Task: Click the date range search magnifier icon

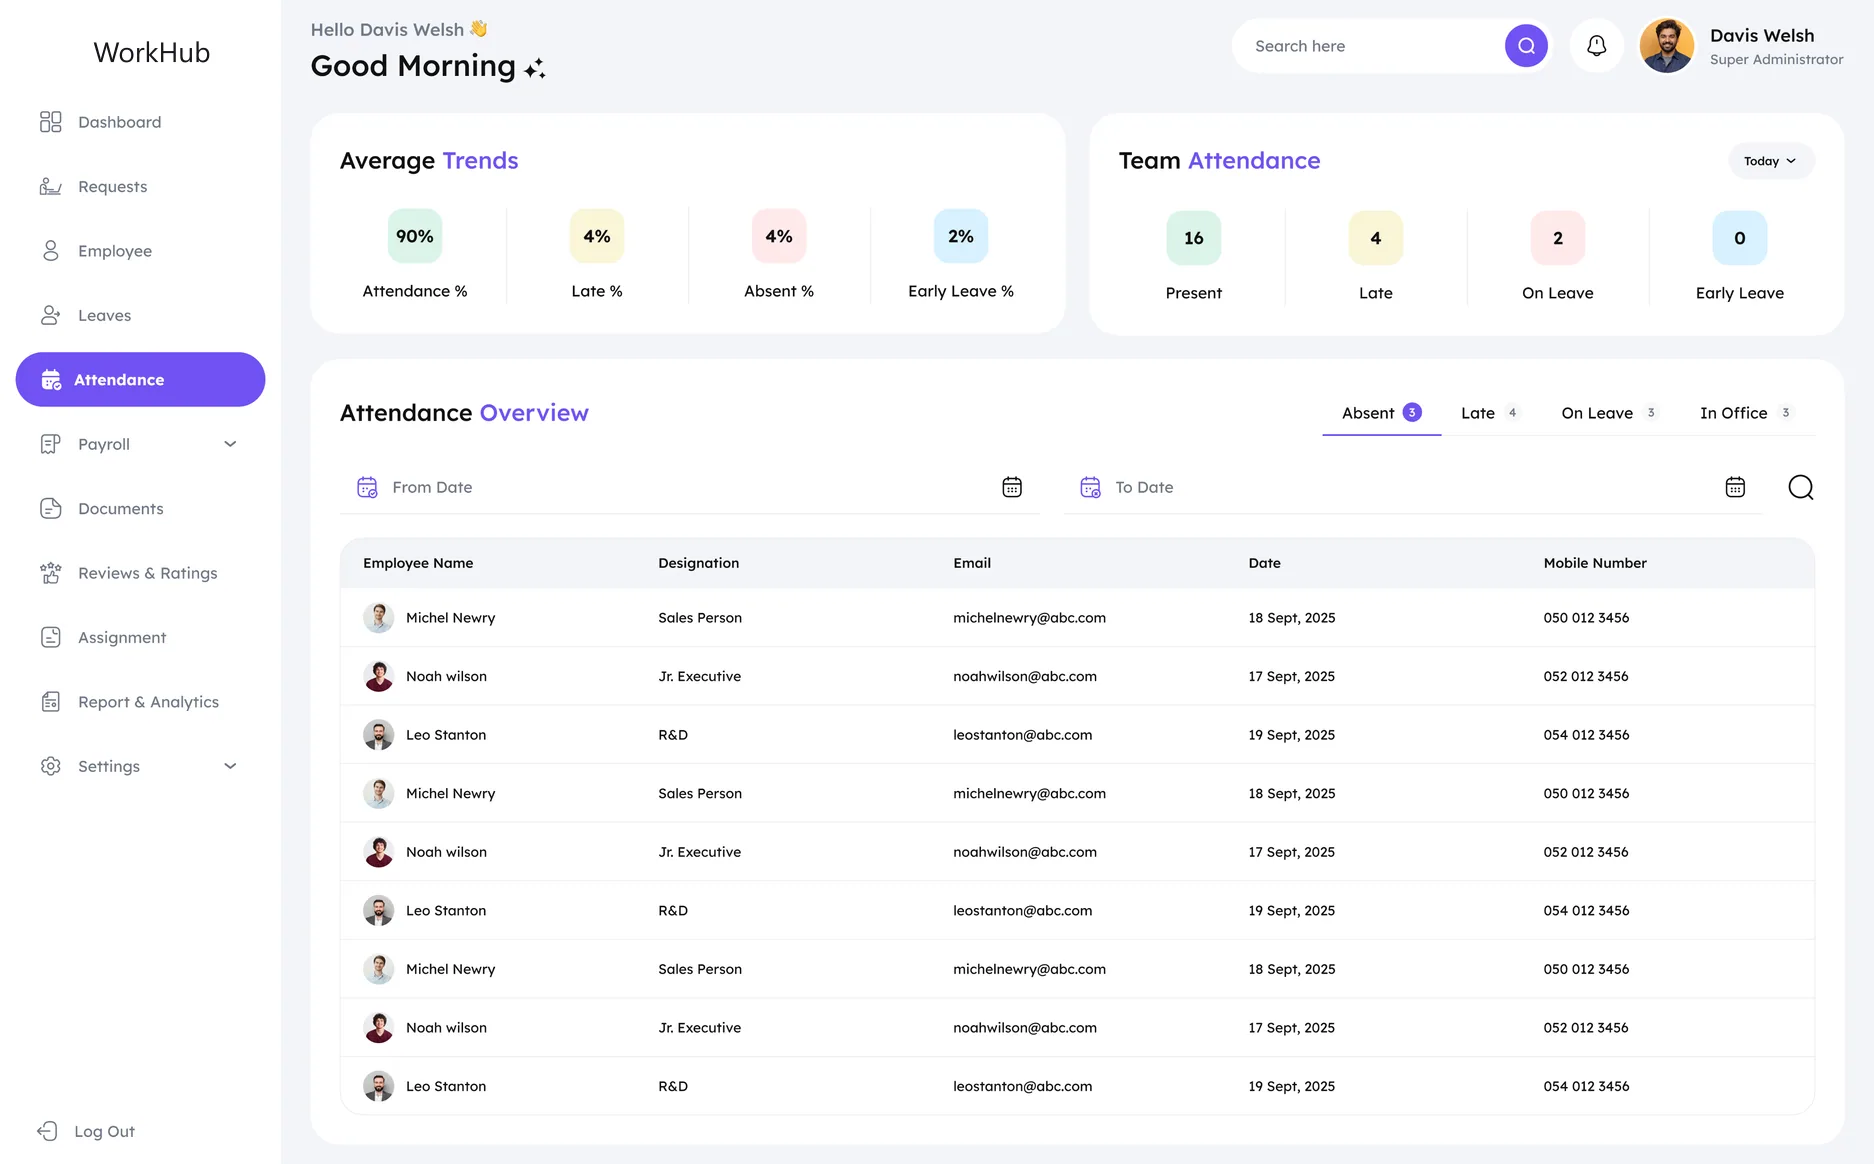Action: [x=1801, y=487]
